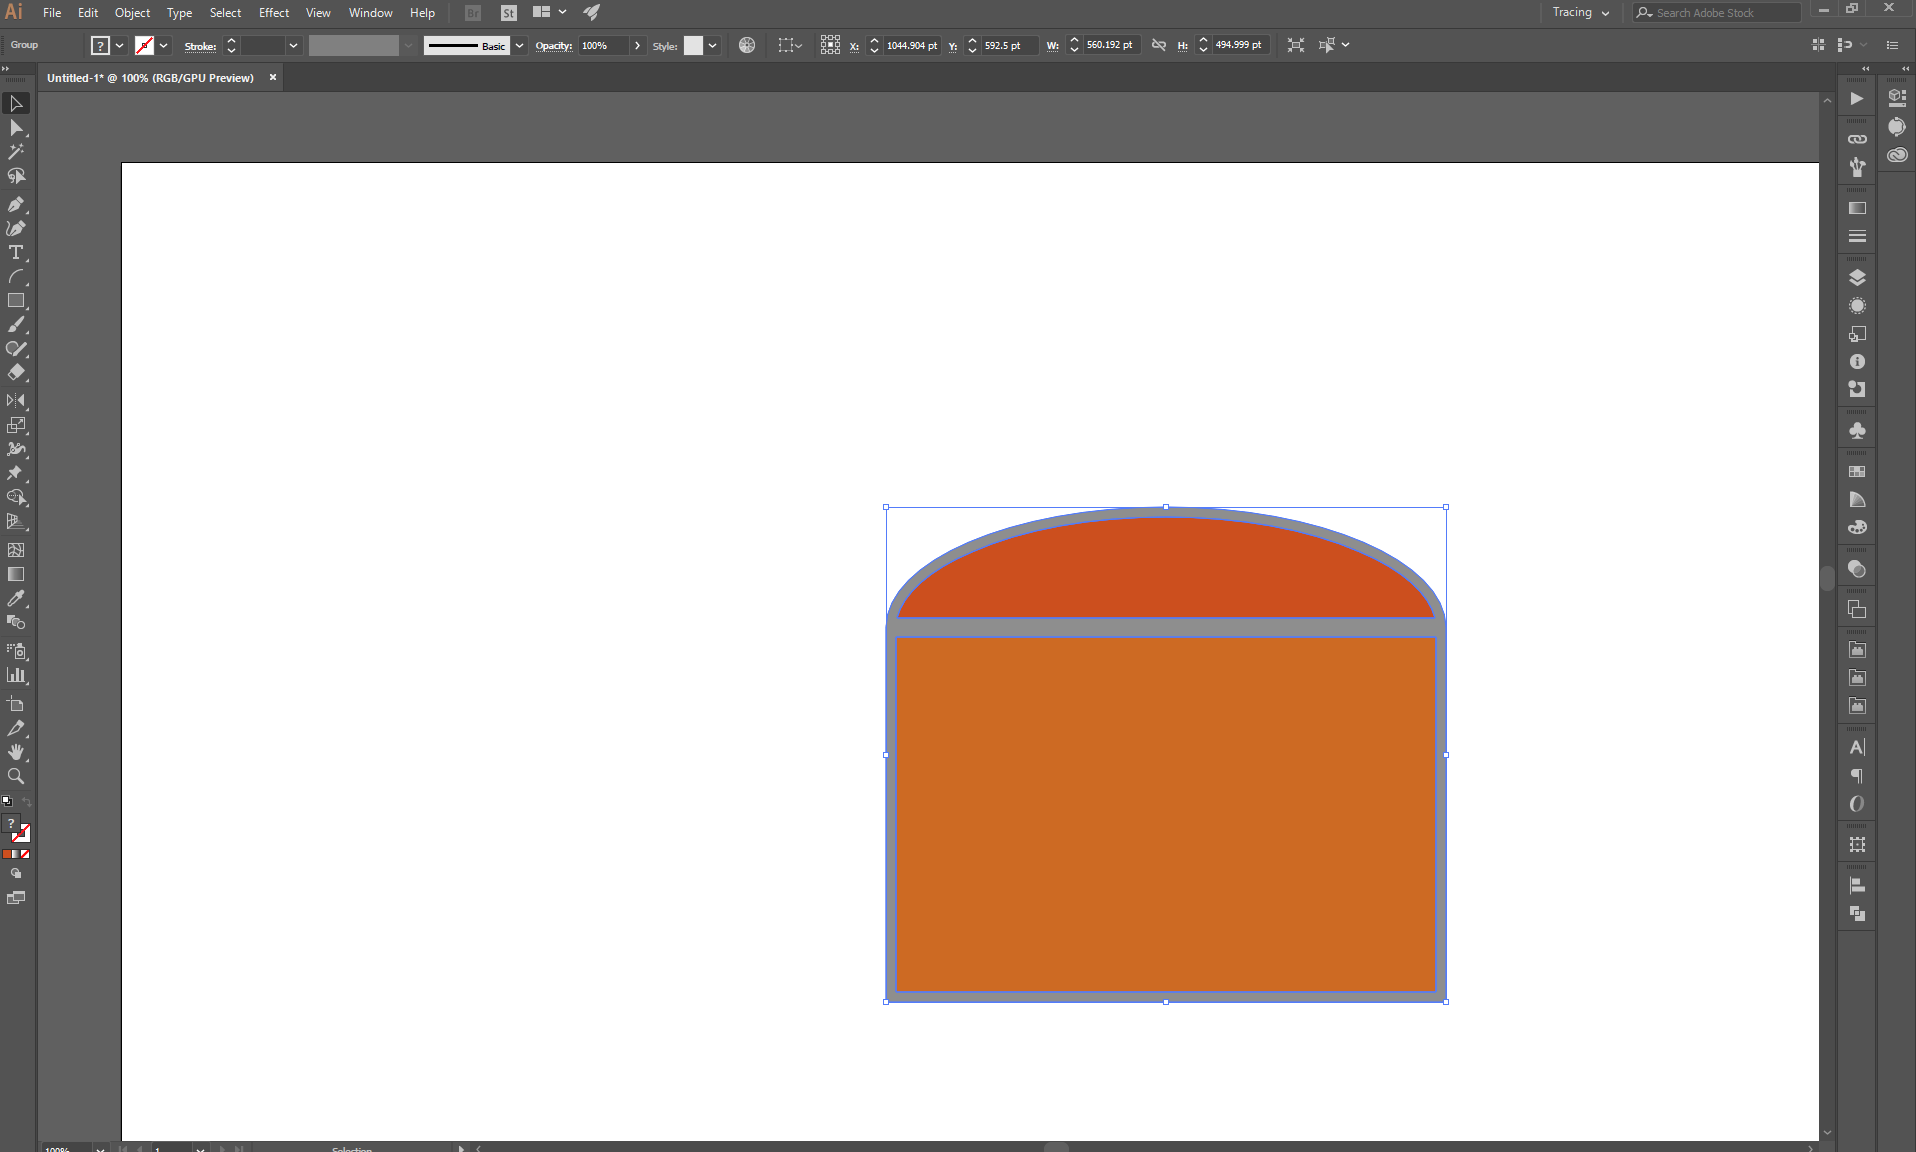Click the Recolor Artwork icon

pyautogui.click(x=747, y=45)
